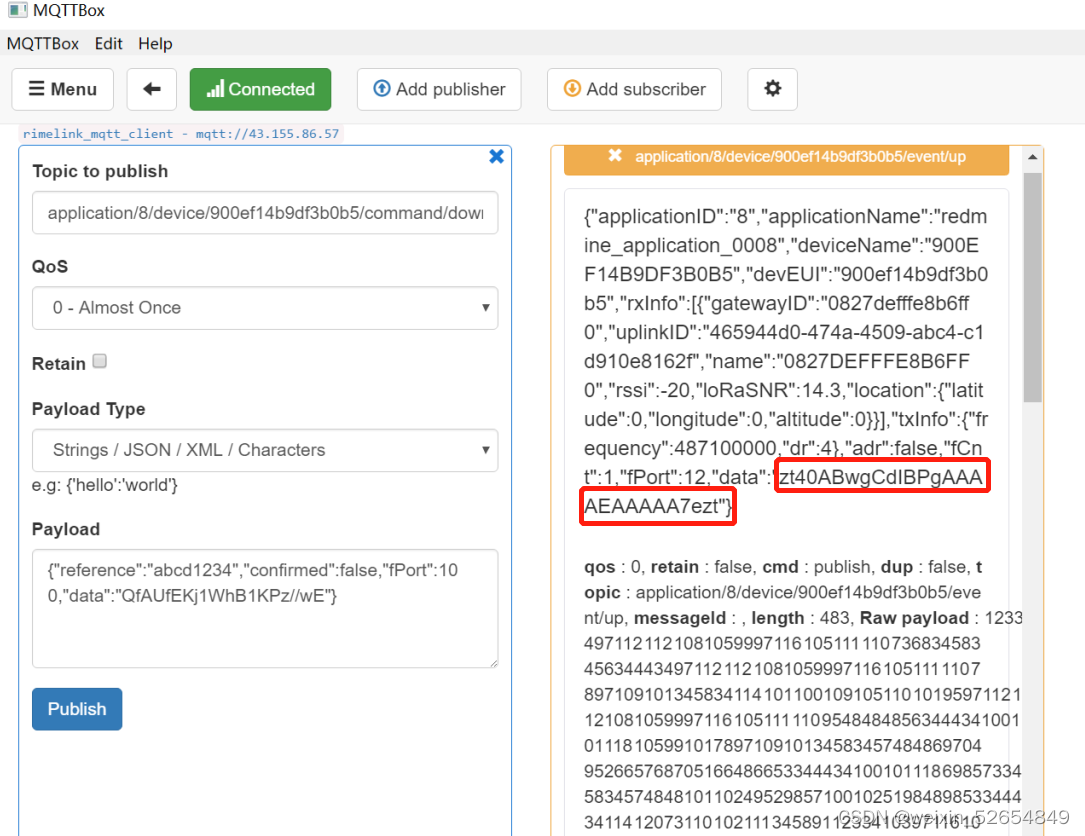Click the back arrow in the toolbar

(x=151, y=89)
